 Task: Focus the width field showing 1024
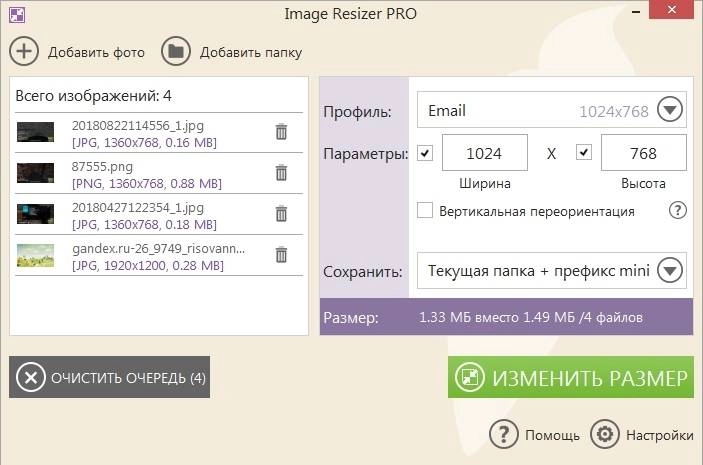click(485, 152)
